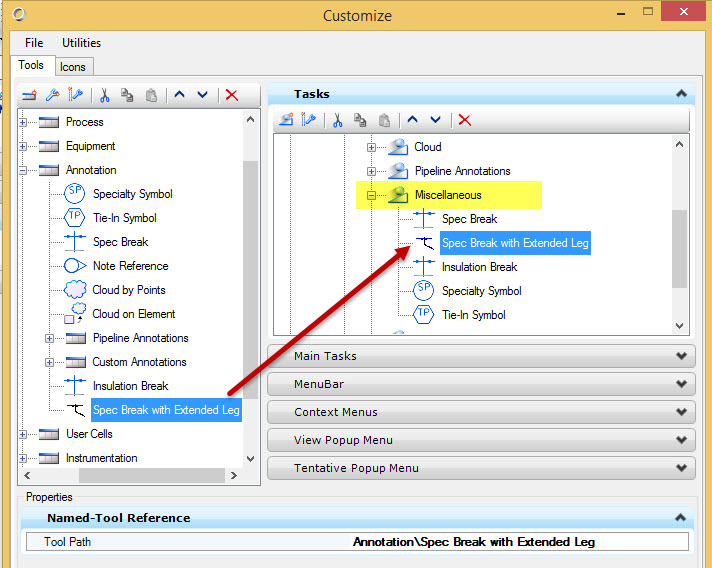
Task: Expand the View Popup Menu section
Action: 481,440
